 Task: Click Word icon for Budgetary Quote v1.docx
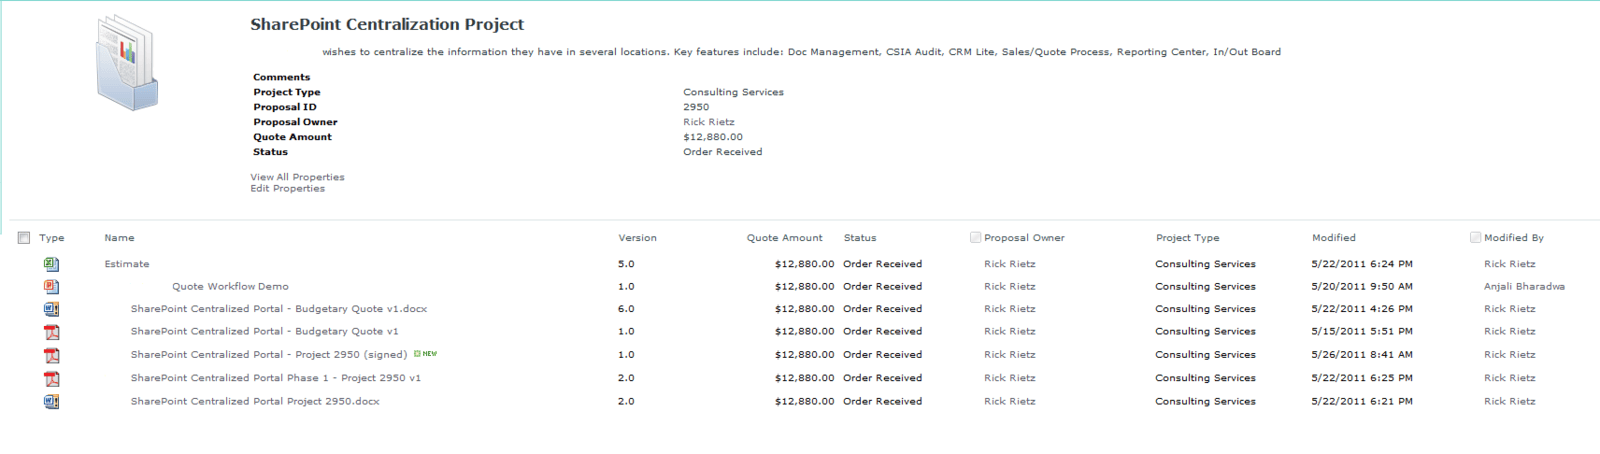click(51, 309)
